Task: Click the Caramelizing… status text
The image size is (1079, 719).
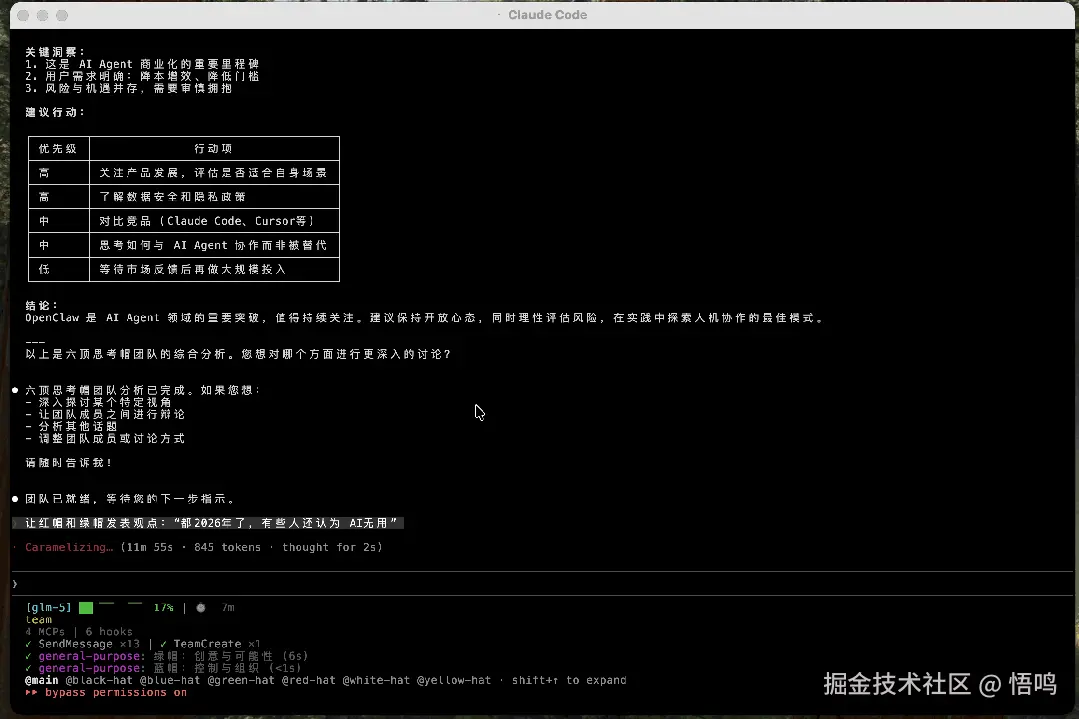Action: 69,547
